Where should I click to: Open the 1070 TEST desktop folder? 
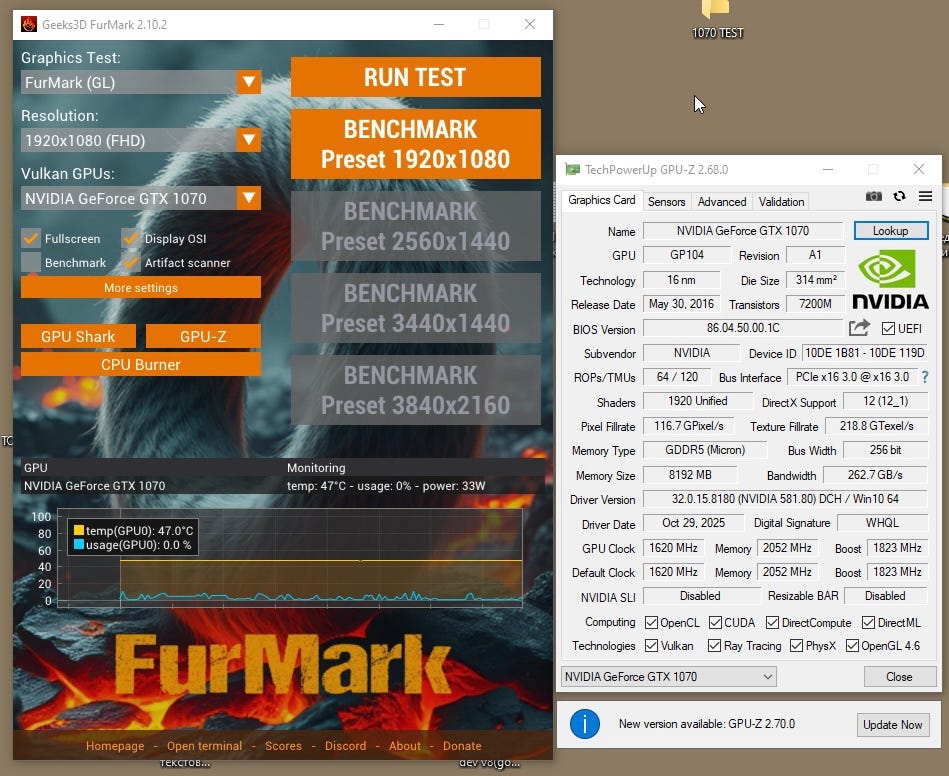[717, 18]
